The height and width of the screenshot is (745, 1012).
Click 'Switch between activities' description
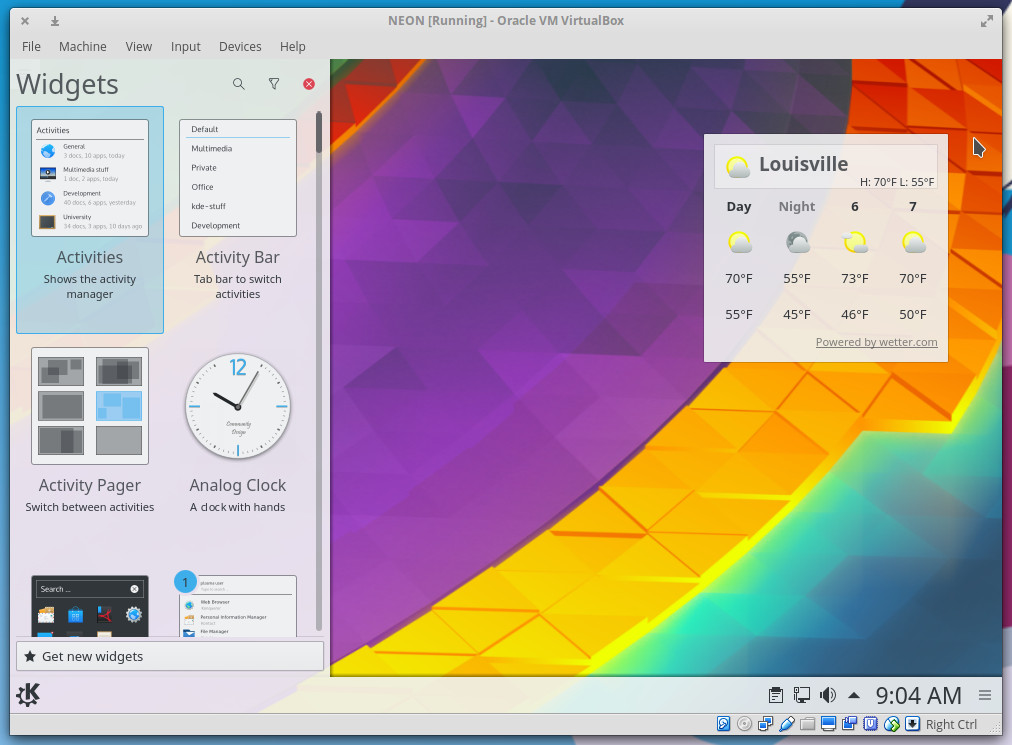click(90, 507)
